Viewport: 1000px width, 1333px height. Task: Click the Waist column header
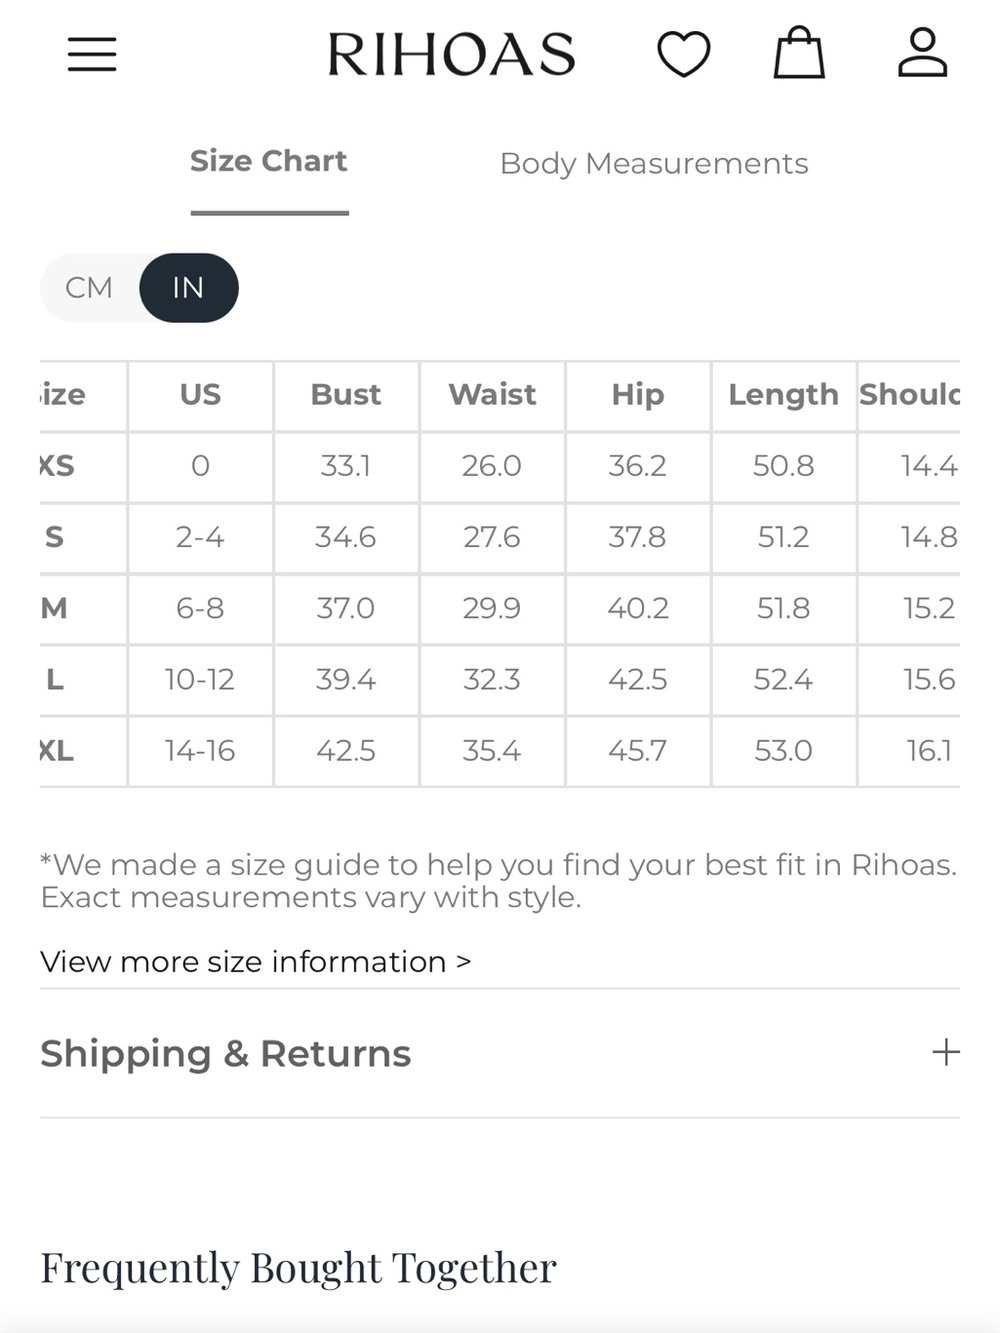click(492, 395)
